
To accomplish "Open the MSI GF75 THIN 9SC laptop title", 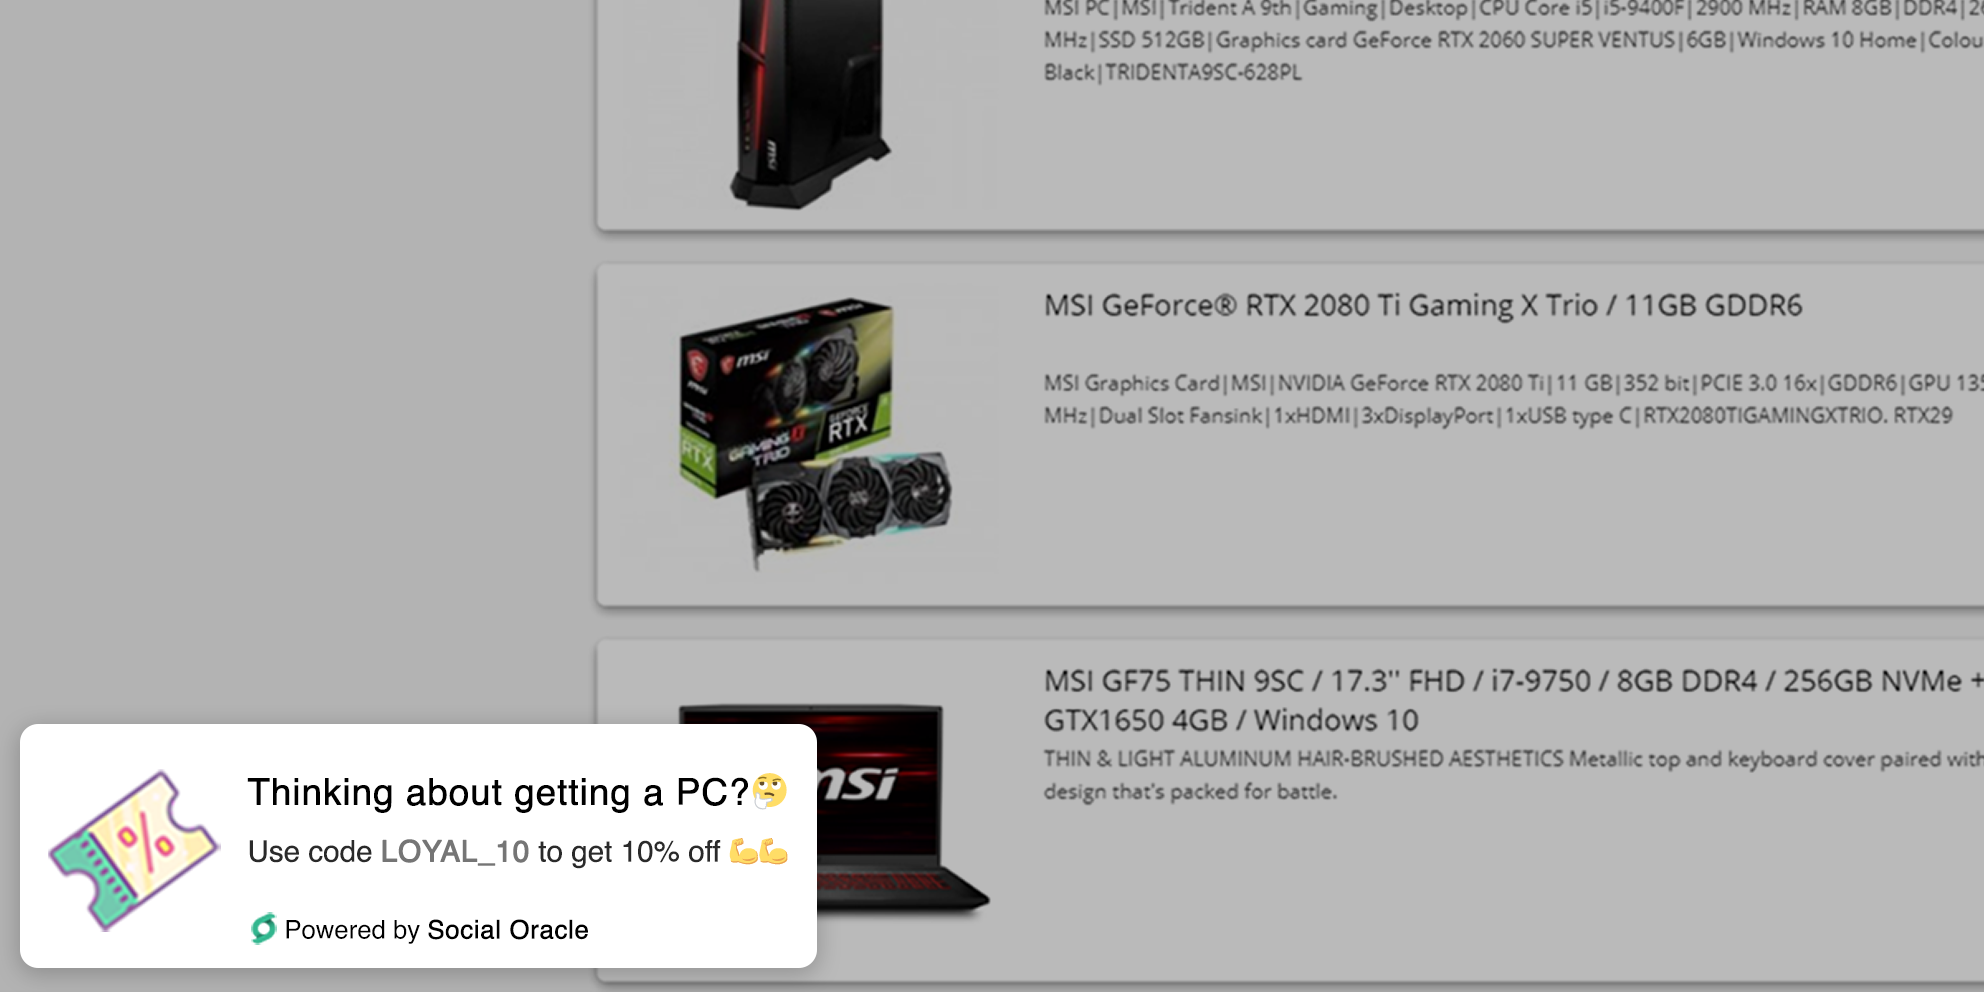I will point(1514,700).
